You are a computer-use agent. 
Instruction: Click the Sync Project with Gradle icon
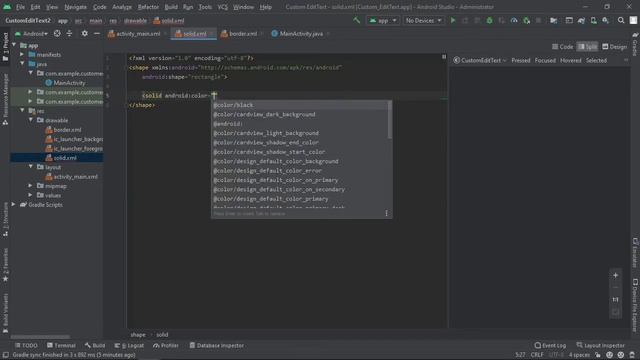coord(581,20)
